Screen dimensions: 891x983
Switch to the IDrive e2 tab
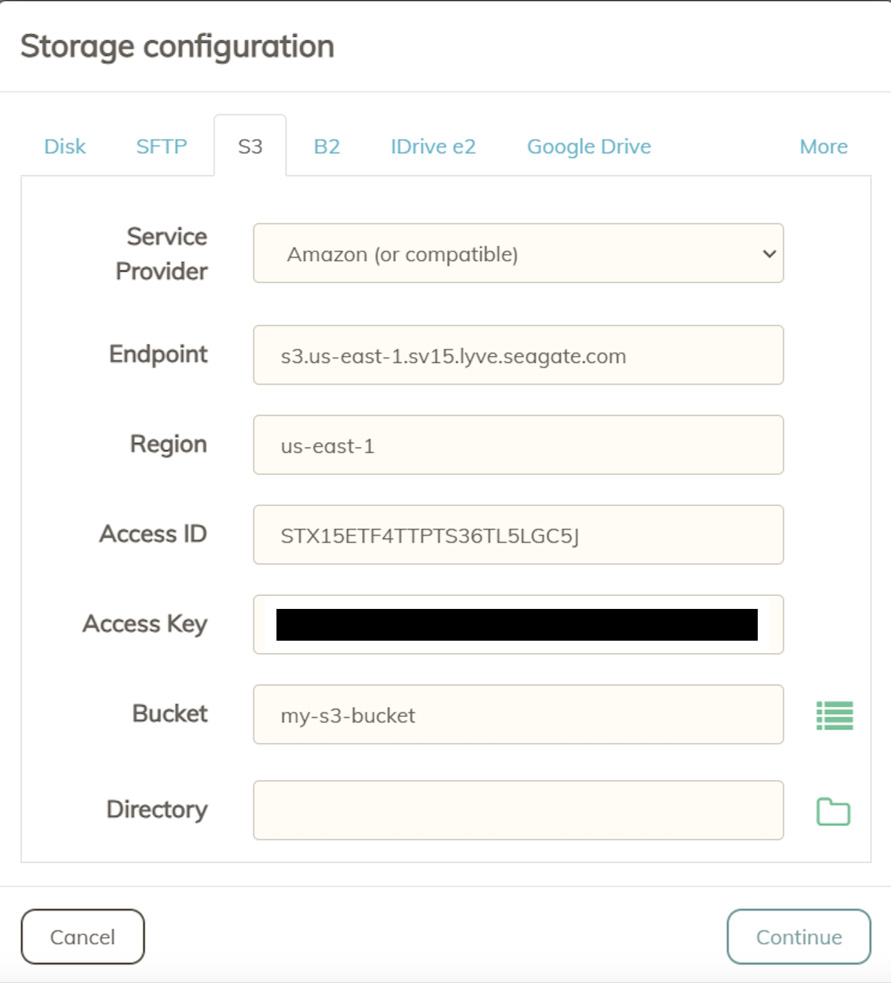(x=433, y=147)
